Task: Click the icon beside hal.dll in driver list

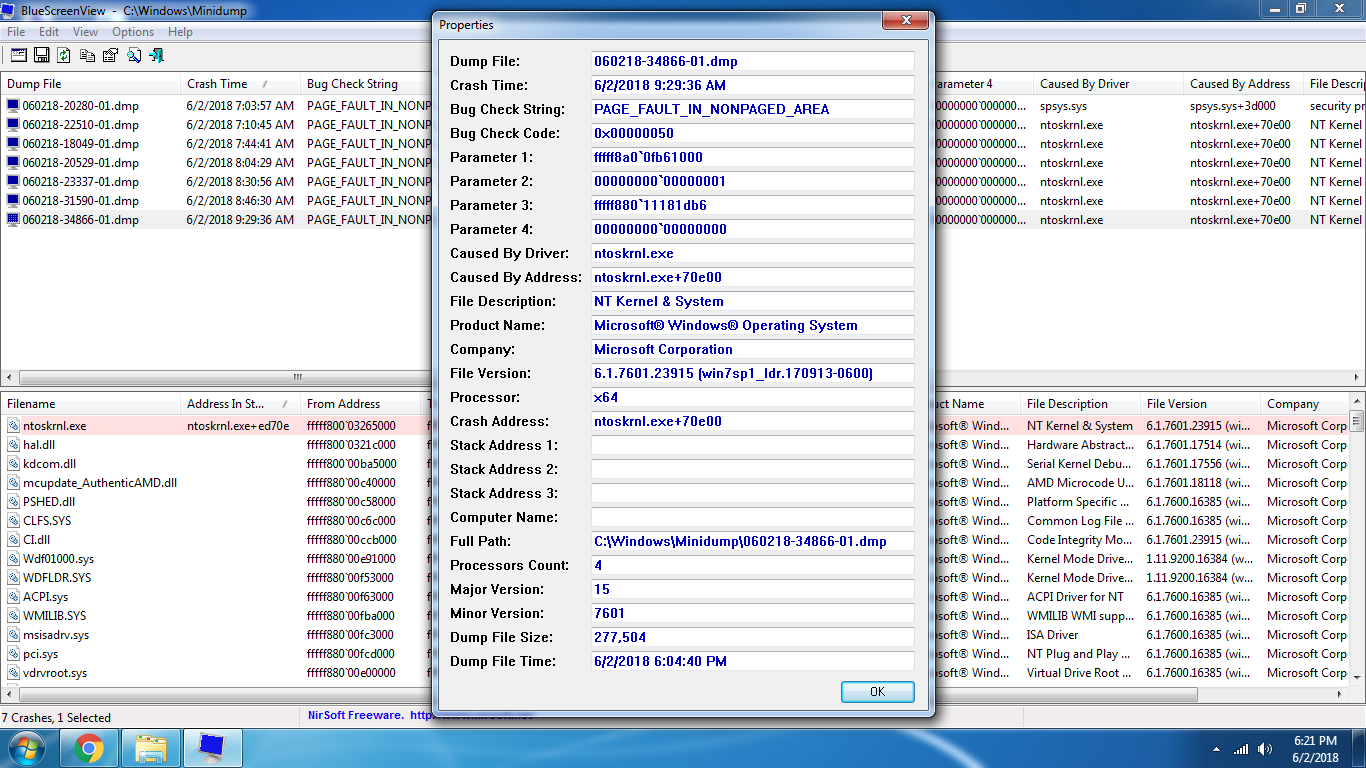Action: coord(13,445)
